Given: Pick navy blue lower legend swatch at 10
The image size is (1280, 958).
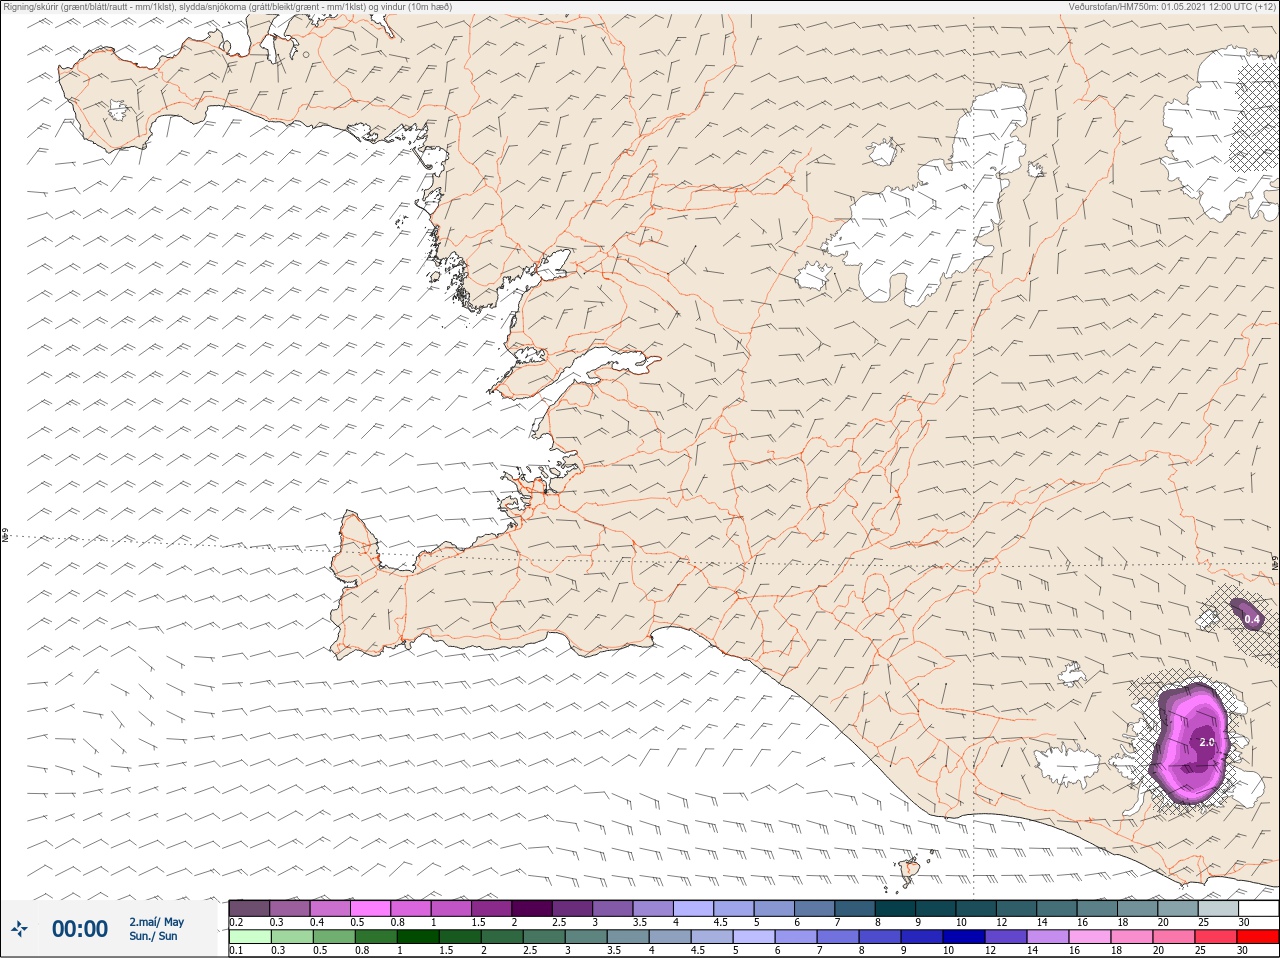Looking at the screenshot, I should click(965, 937).
